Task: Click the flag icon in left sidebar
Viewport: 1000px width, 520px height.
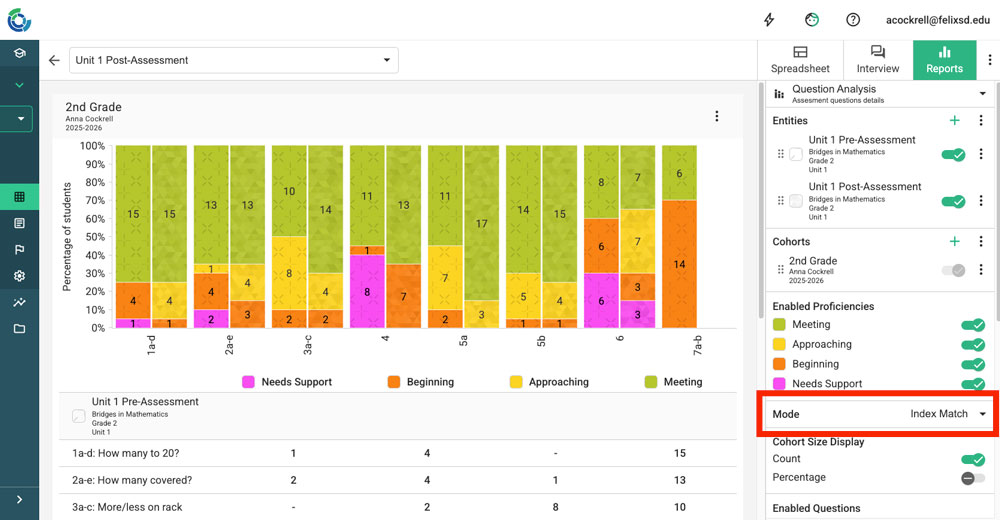Action: [x=19, y=249]
